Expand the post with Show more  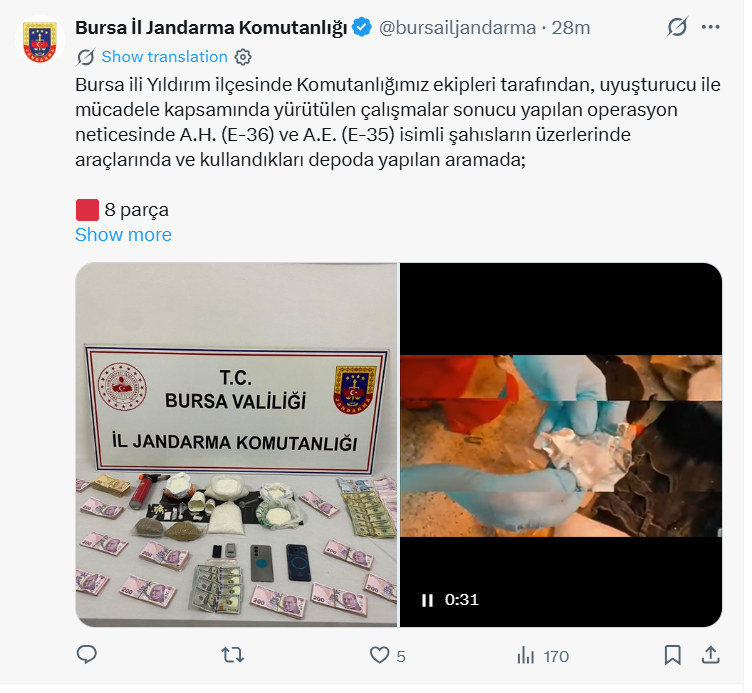pos(123,235)
